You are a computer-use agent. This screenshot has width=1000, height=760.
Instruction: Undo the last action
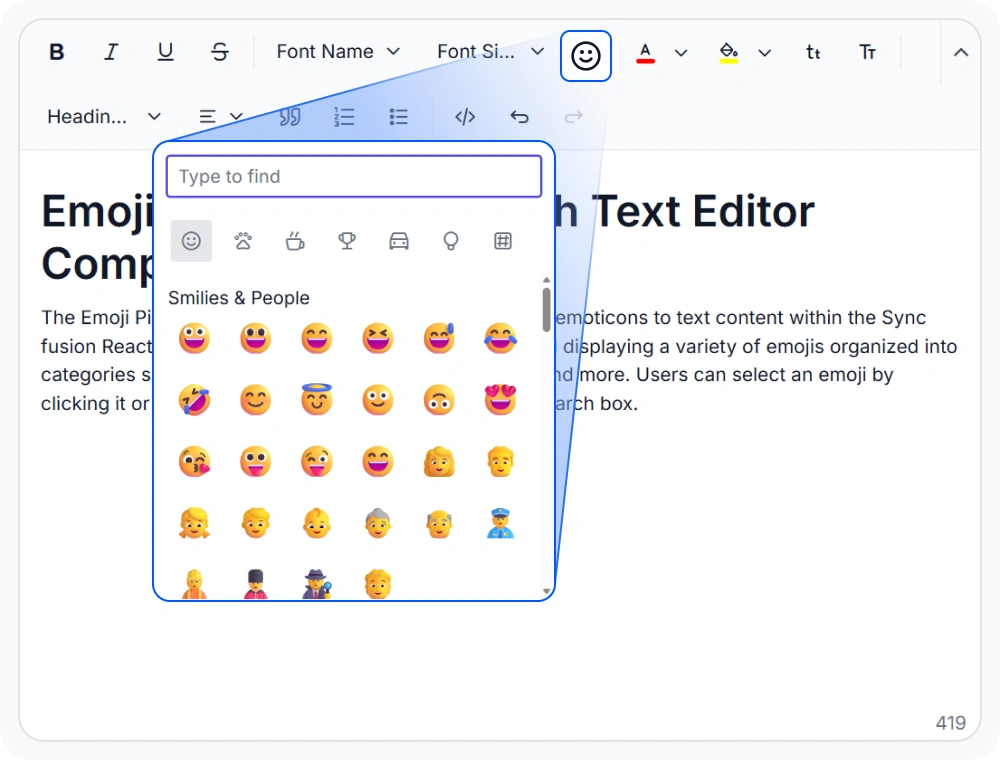pyautogui.click(x=519, y=117)
